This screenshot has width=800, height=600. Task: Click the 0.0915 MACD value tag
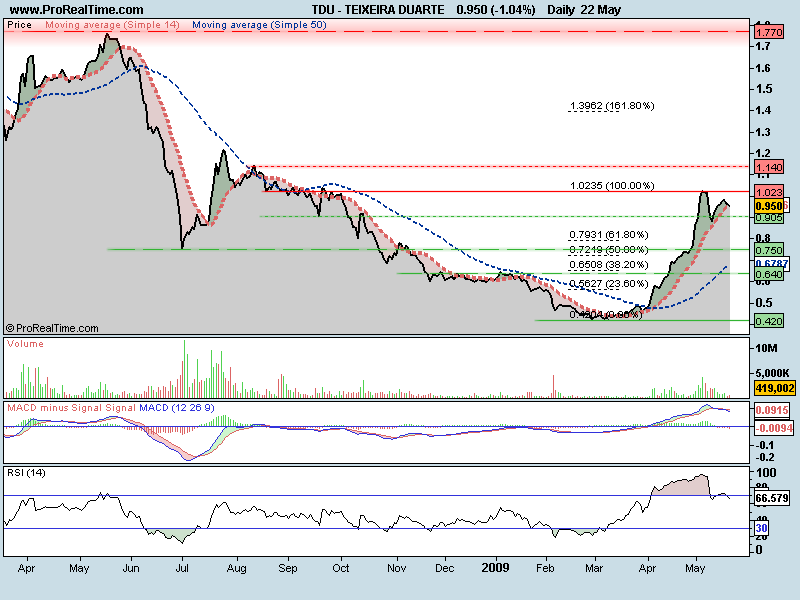click(772, 410)
